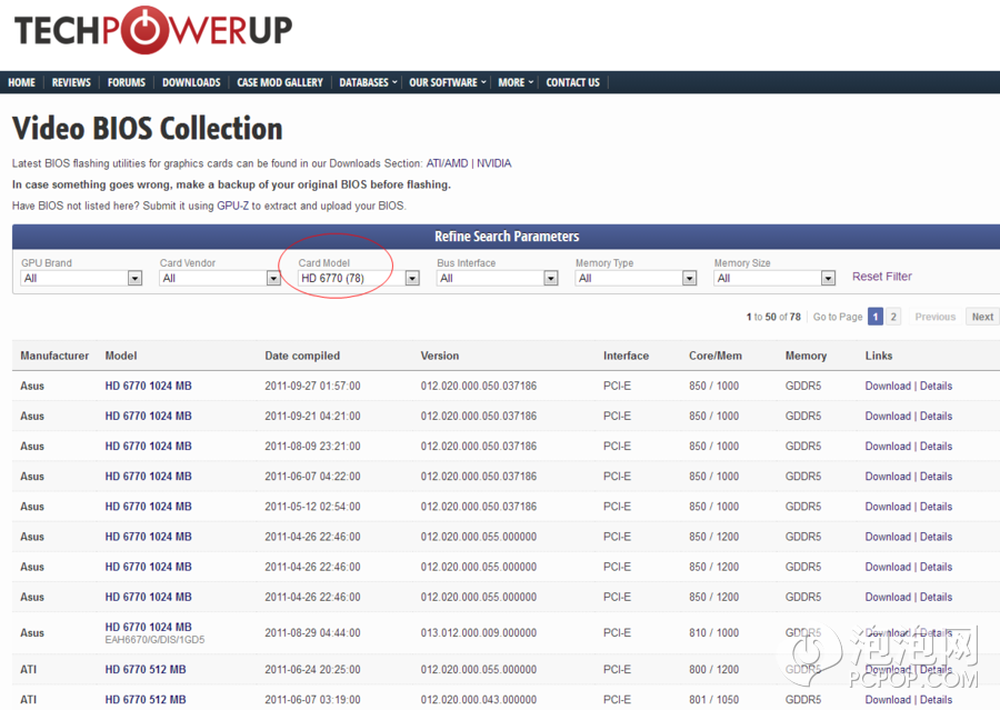The height and width of the screenshot is (710, 1000).
Task: View Details for the first Asus entry
Action: coord(936,386)
